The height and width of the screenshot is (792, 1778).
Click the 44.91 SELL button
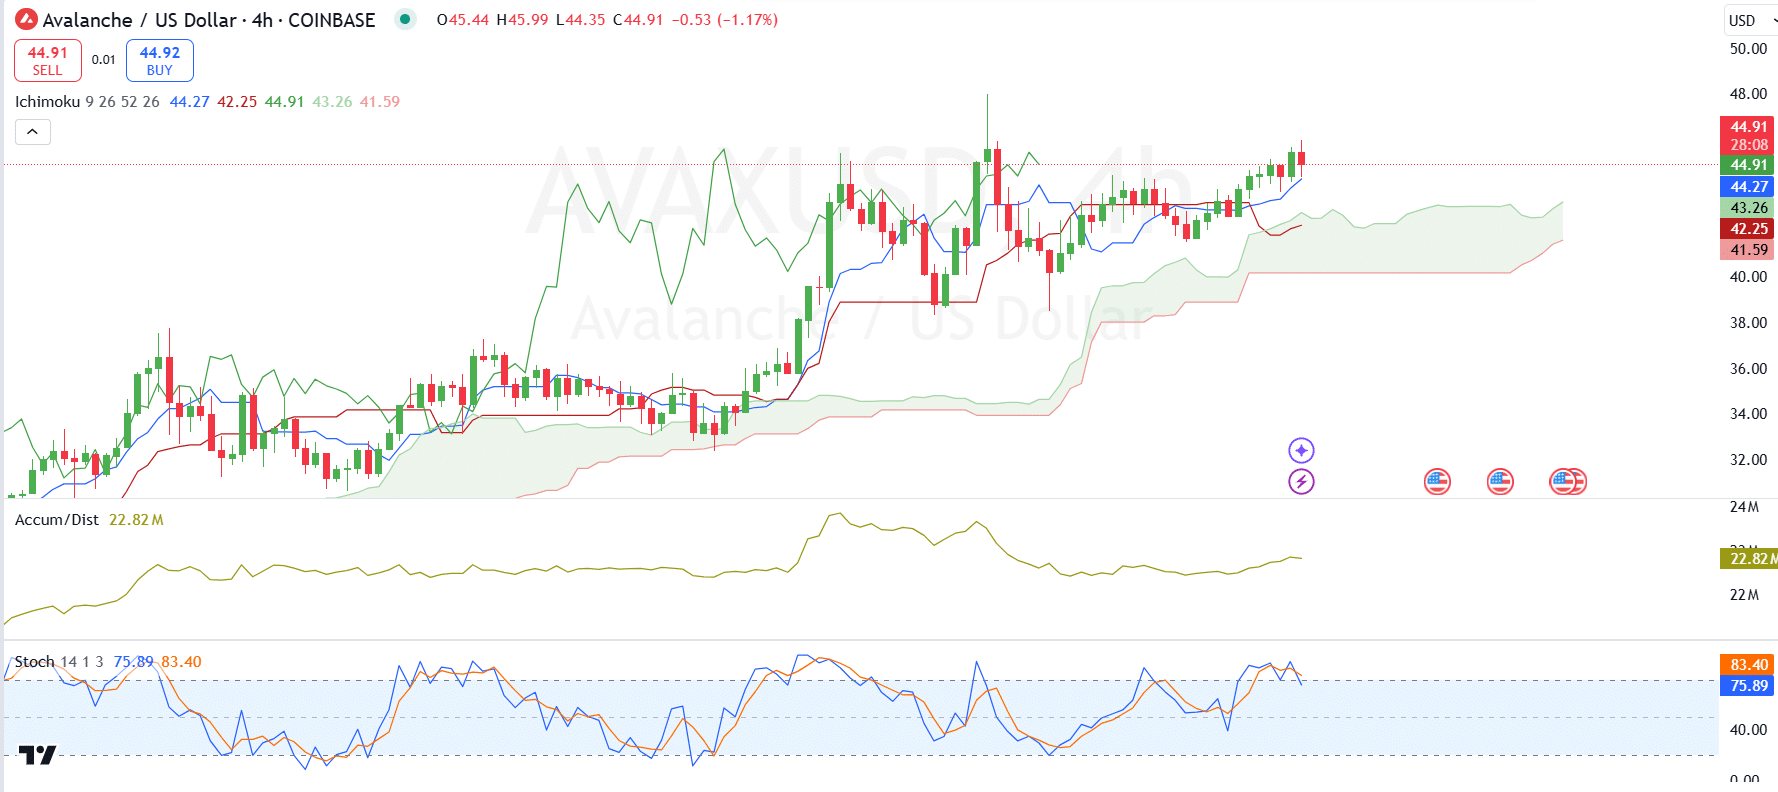tap(47, 60)
